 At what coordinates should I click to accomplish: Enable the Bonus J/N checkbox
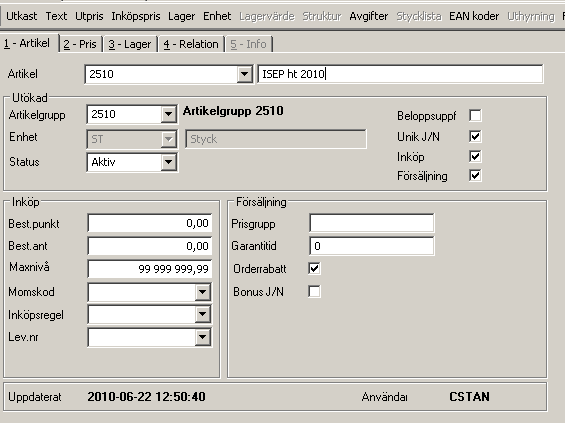tap(314, 291)
